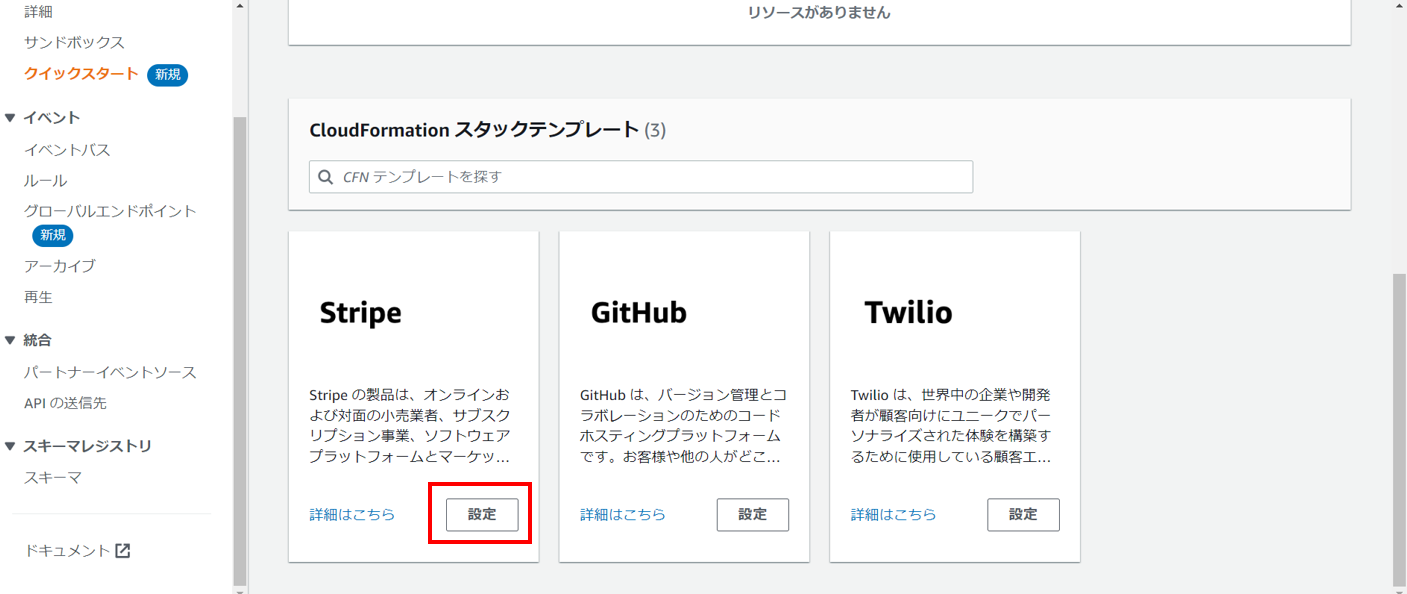Click the GitHub logo
Image resolution: width=1407 pixels, height=594 pixels.
pyautogui.click(x=639, y=313)
